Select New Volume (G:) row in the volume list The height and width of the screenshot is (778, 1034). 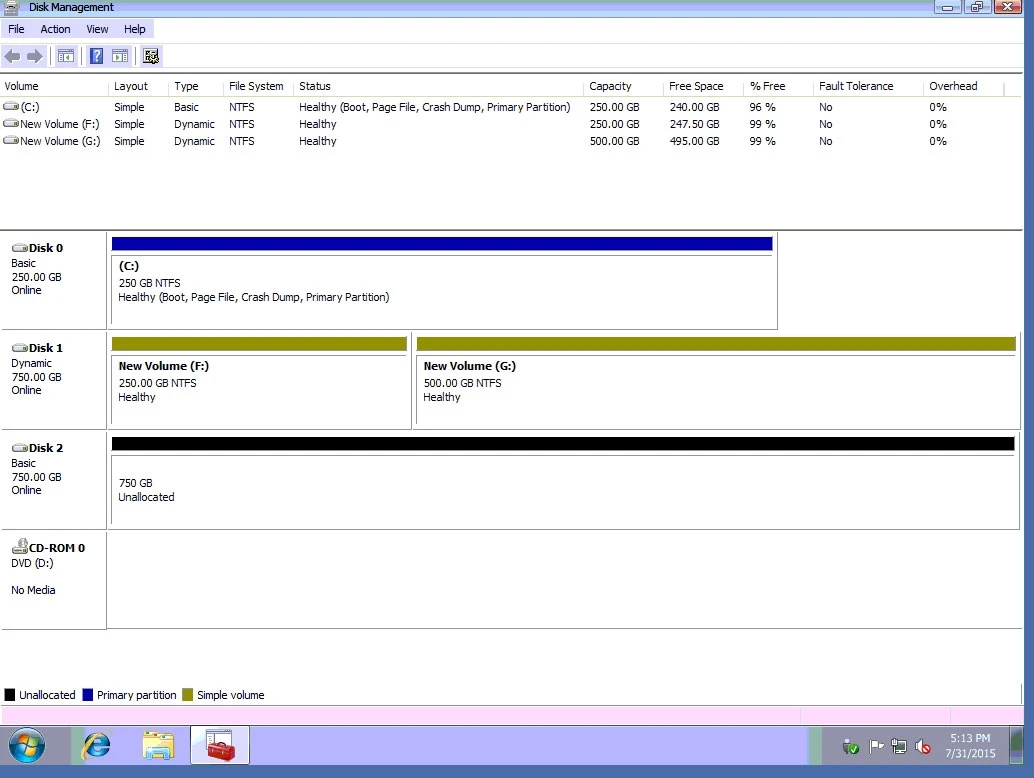click(60, 141)
